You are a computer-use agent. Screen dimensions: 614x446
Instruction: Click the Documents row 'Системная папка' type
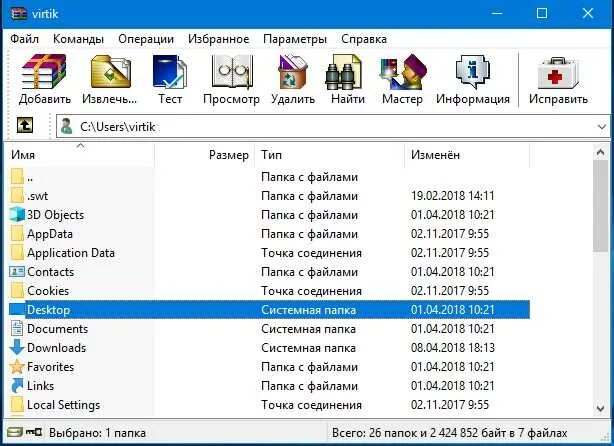point(309,329)
